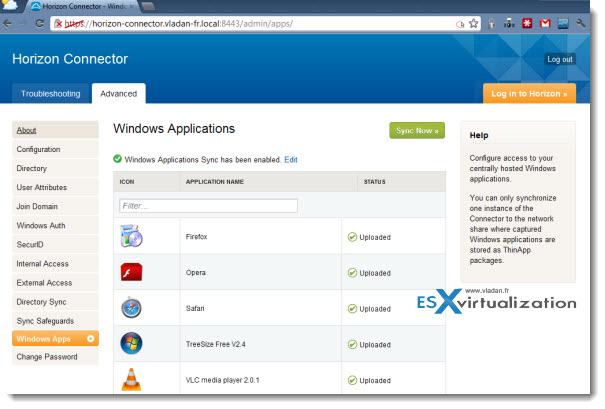Click the Log in to Horizon button
605x409 pixels.
[529, 94]
